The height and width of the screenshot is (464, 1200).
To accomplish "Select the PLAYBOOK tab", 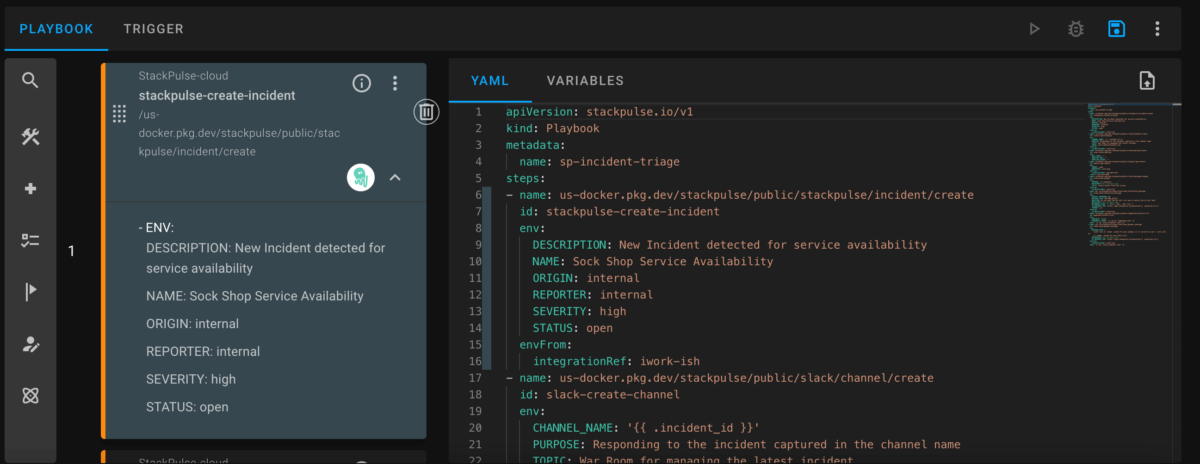I will coord(56,29).
